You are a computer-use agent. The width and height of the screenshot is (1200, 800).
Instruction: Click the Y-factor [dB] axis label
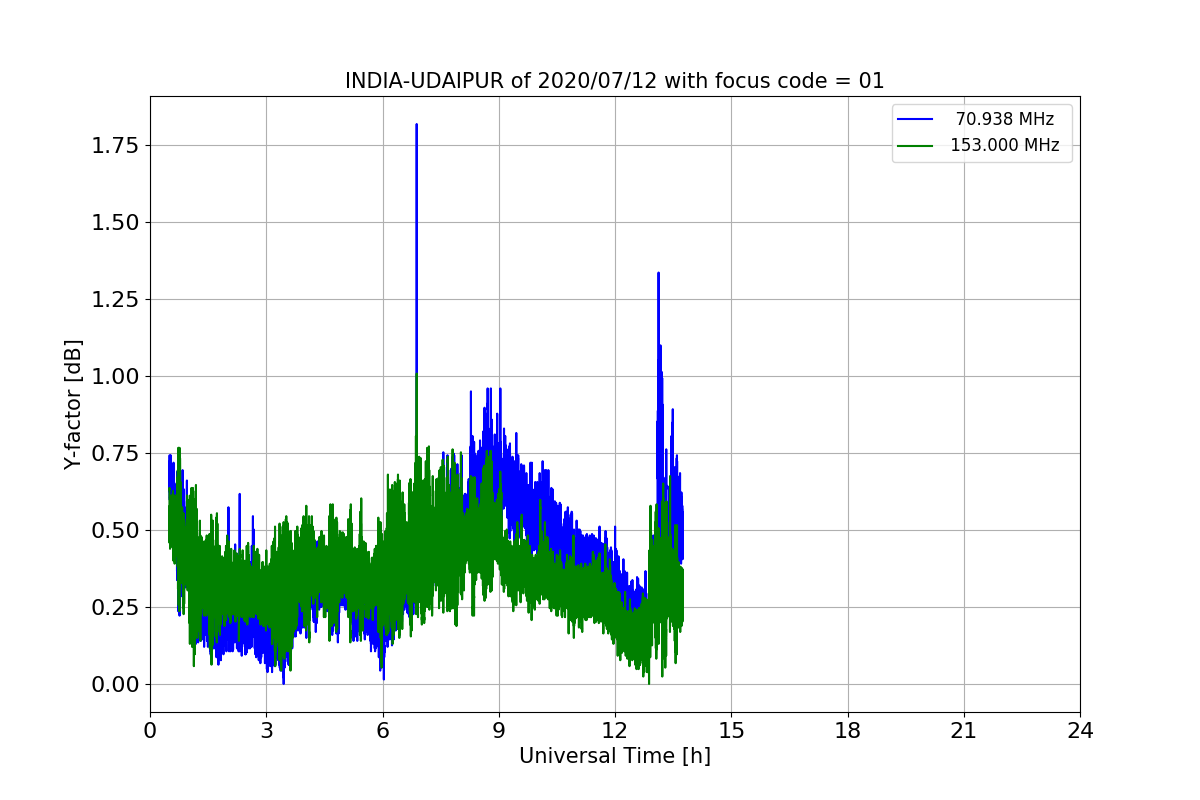pos(73,404)
